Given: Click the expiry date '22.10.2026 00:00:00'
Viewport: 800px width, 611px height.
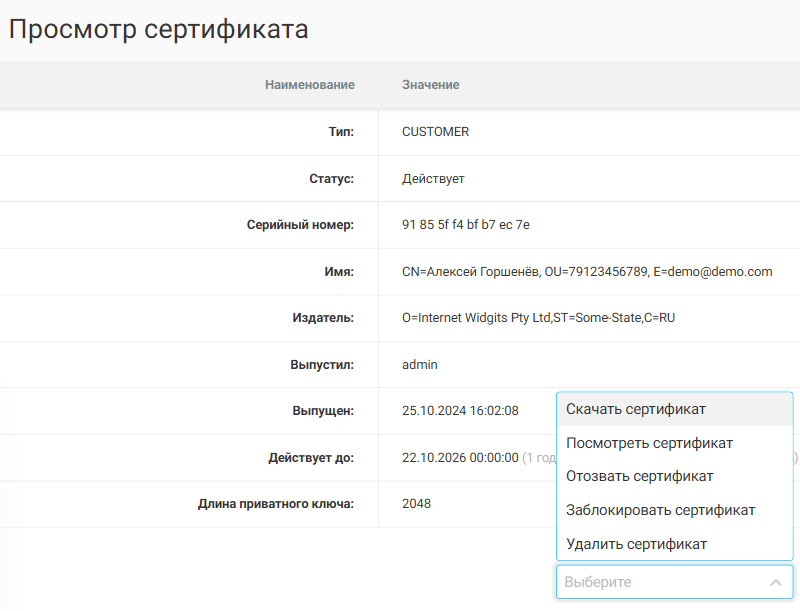Looking at the screenshot, I should point(460,458).
